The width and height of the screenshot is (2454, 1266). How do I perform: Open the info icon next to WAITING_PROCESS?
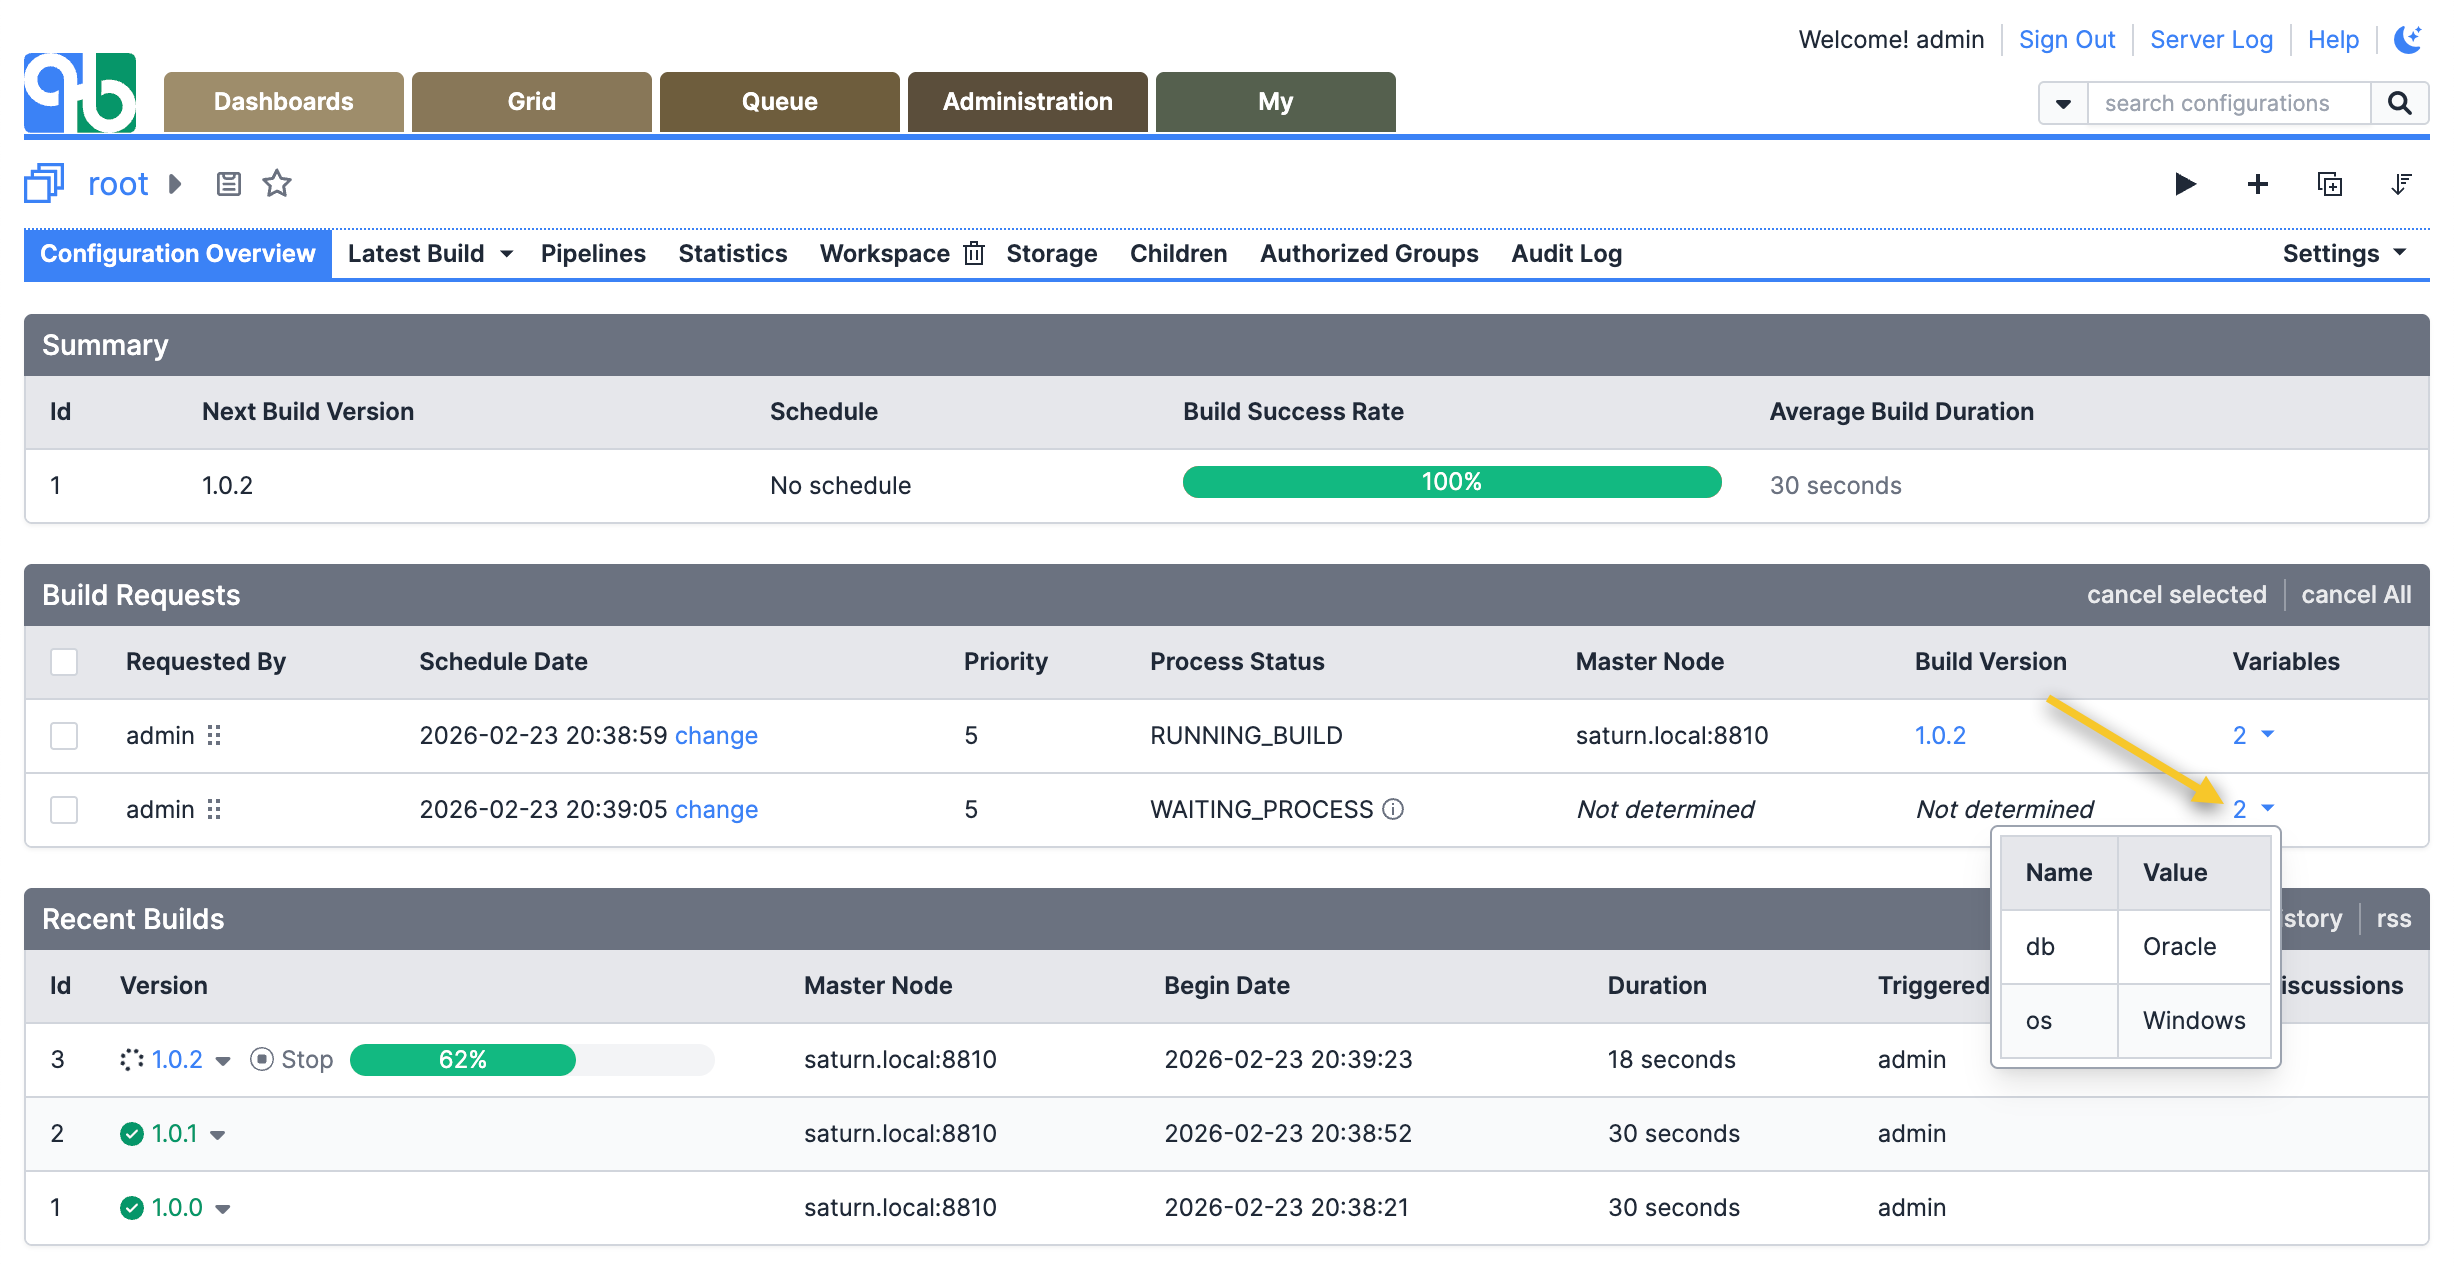1395,808
